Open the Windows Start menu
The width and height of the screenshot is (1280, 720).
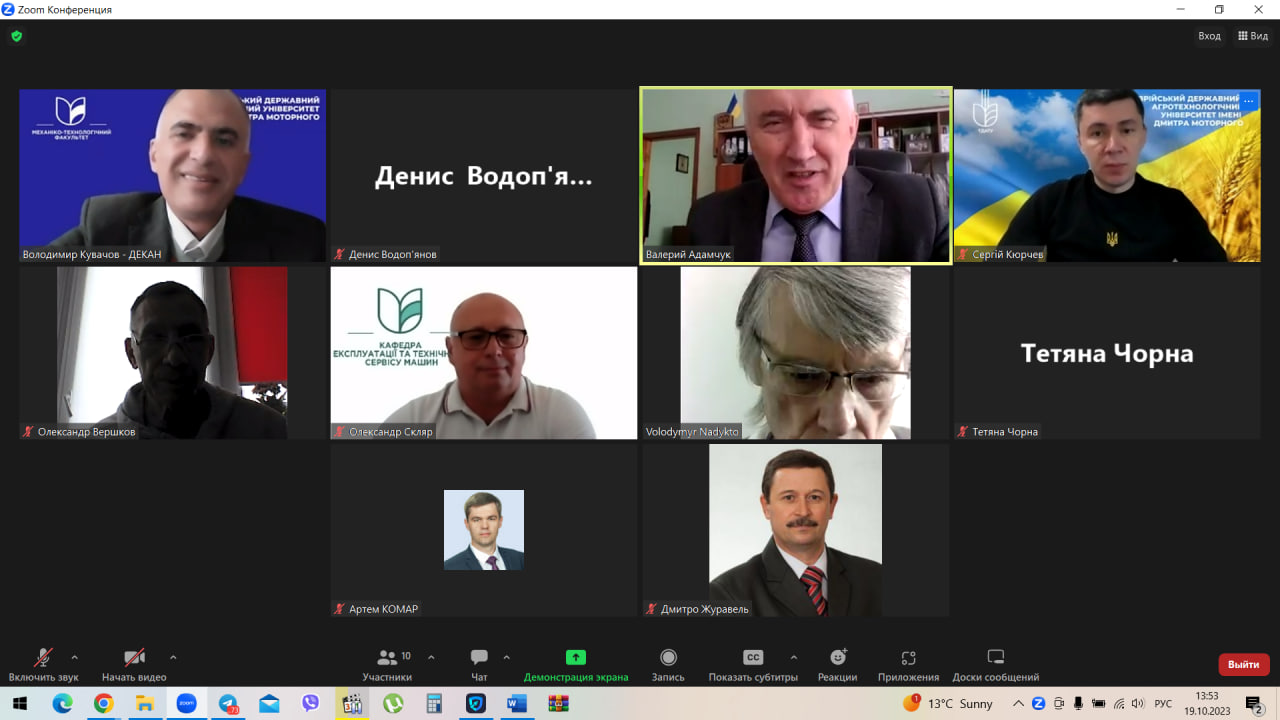point(19,703)
